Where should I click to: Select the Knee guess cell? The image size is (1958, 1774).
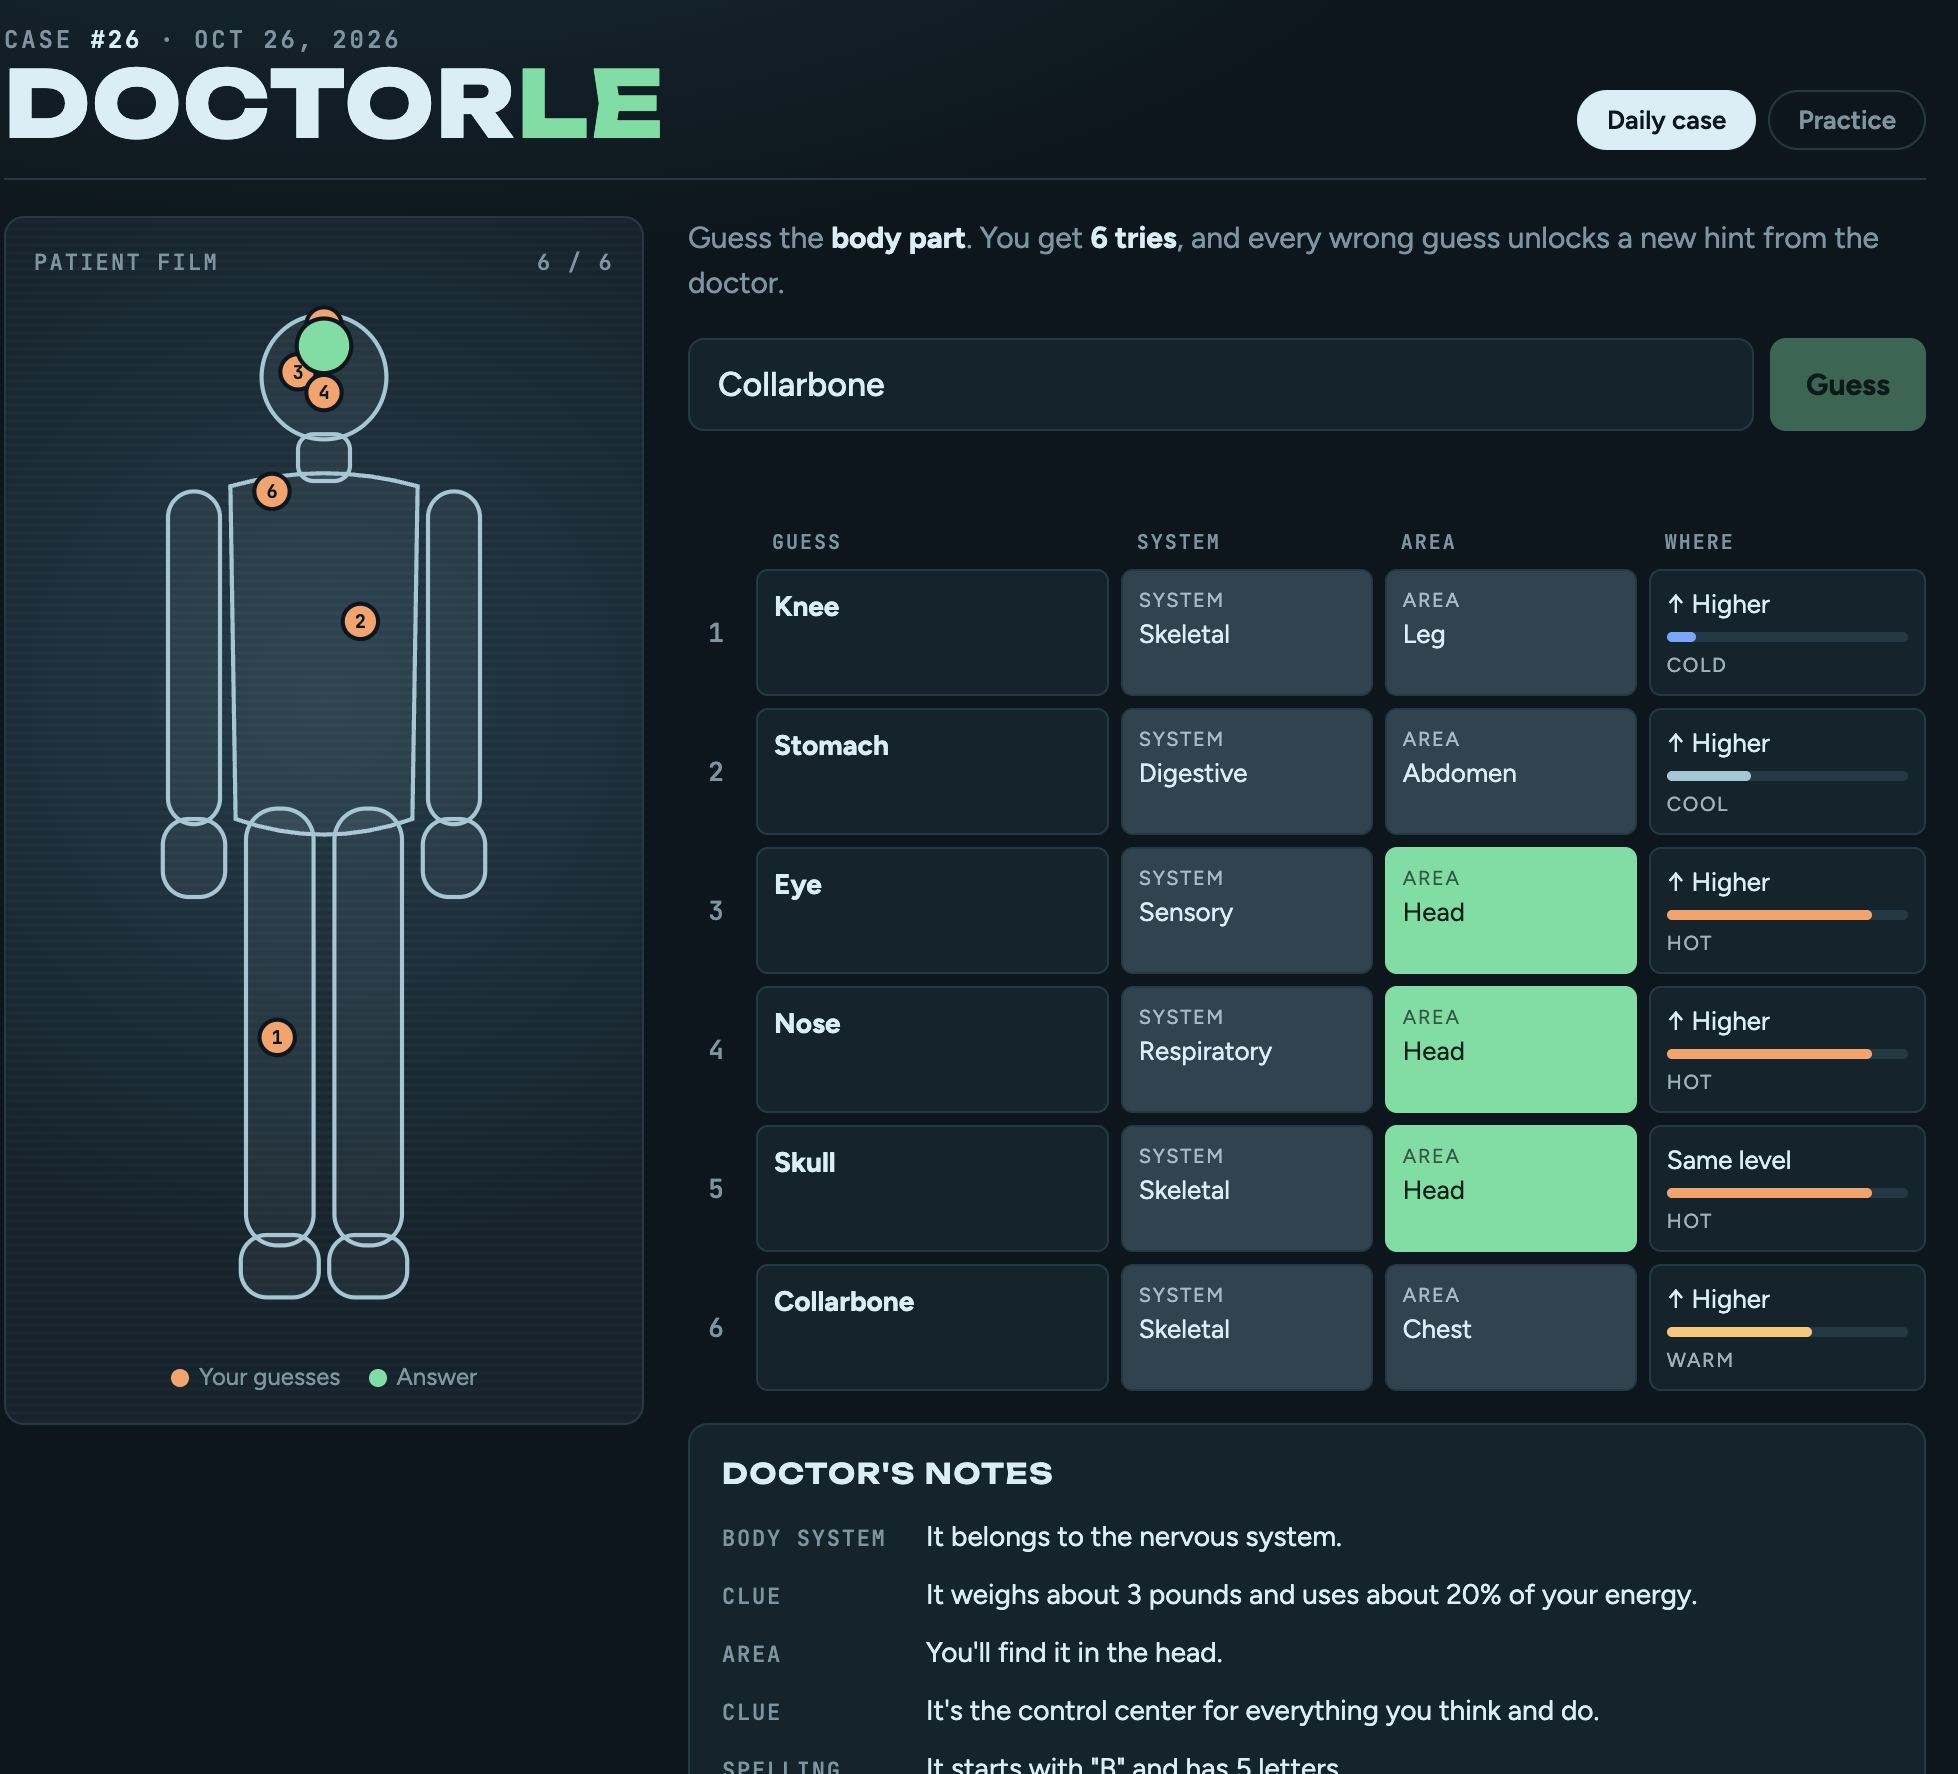932,632
